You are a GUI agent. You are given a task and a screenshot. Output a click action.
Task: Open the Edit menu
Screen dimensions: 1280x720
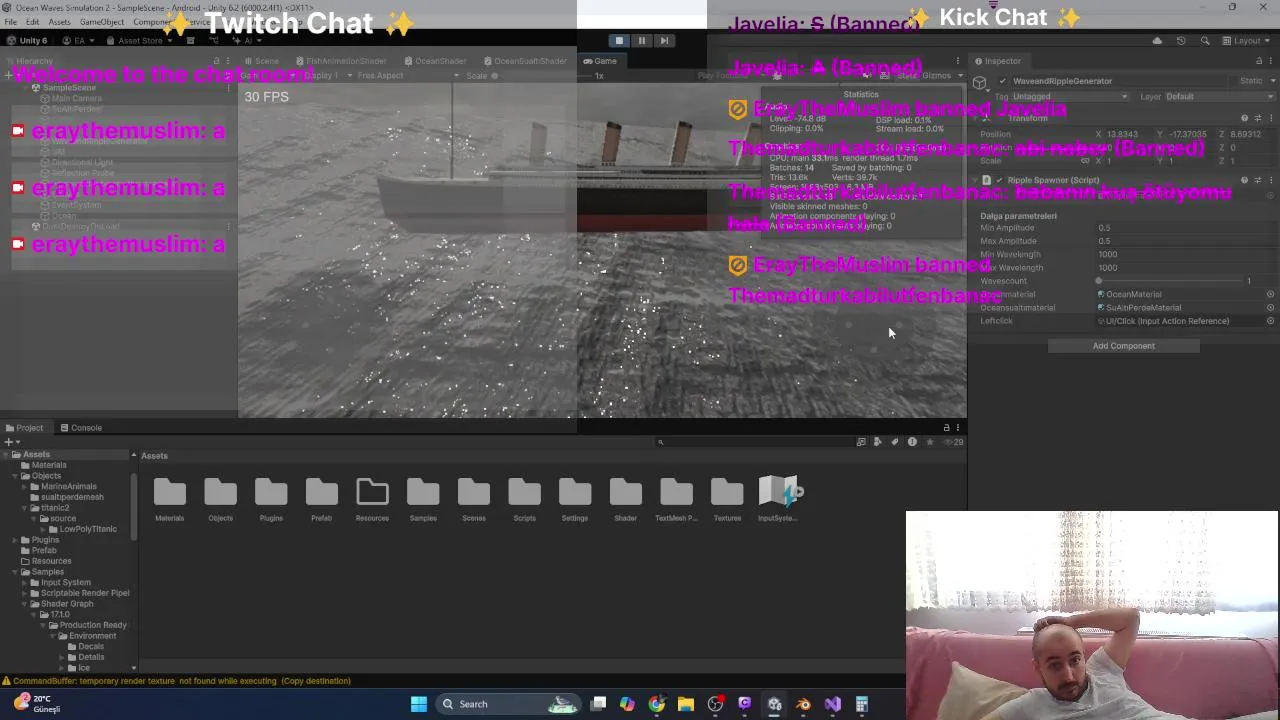[x=33, y=22]
